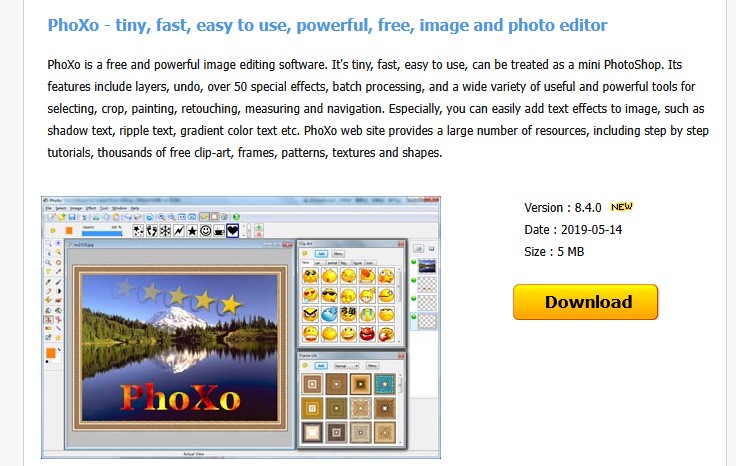Open the PhoXo page title heading link

tap(327, 25)
